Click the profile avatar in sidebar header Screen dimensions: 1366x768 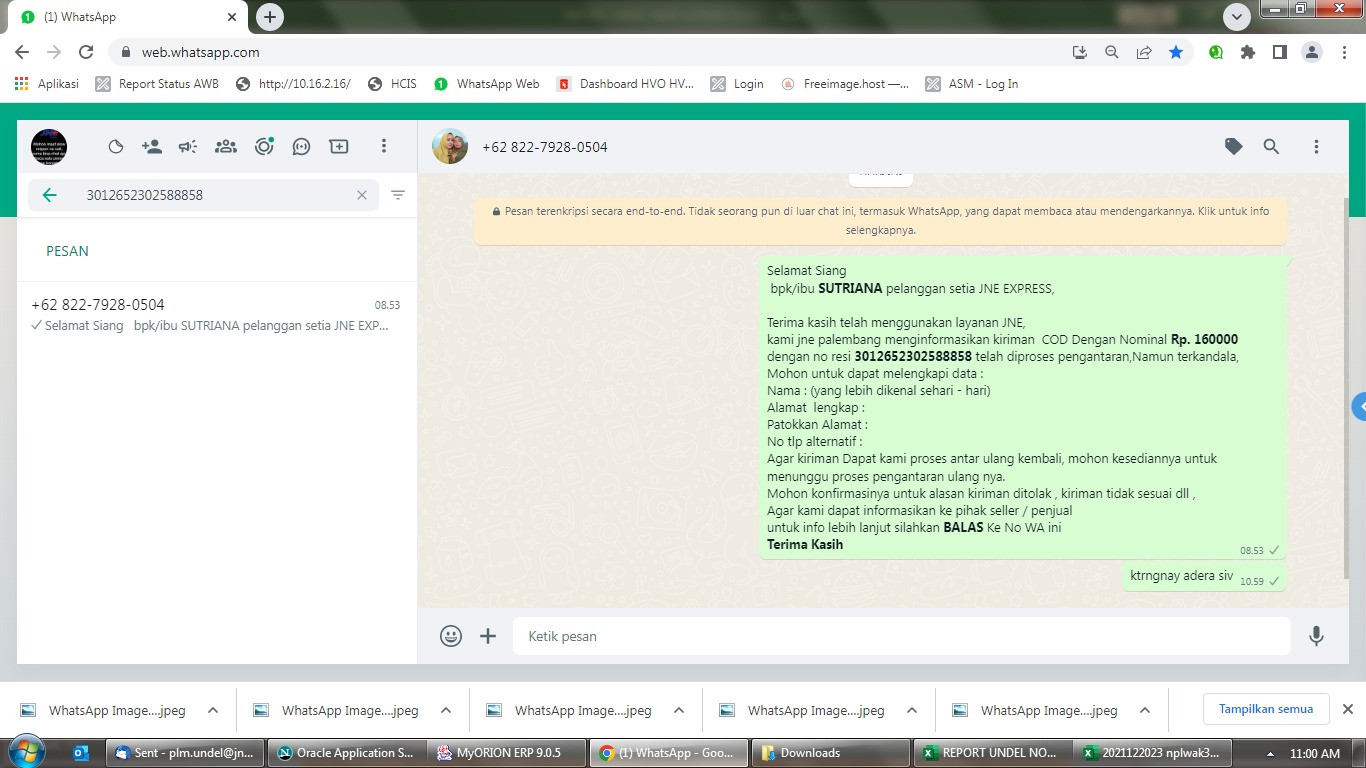pos(49,147)
